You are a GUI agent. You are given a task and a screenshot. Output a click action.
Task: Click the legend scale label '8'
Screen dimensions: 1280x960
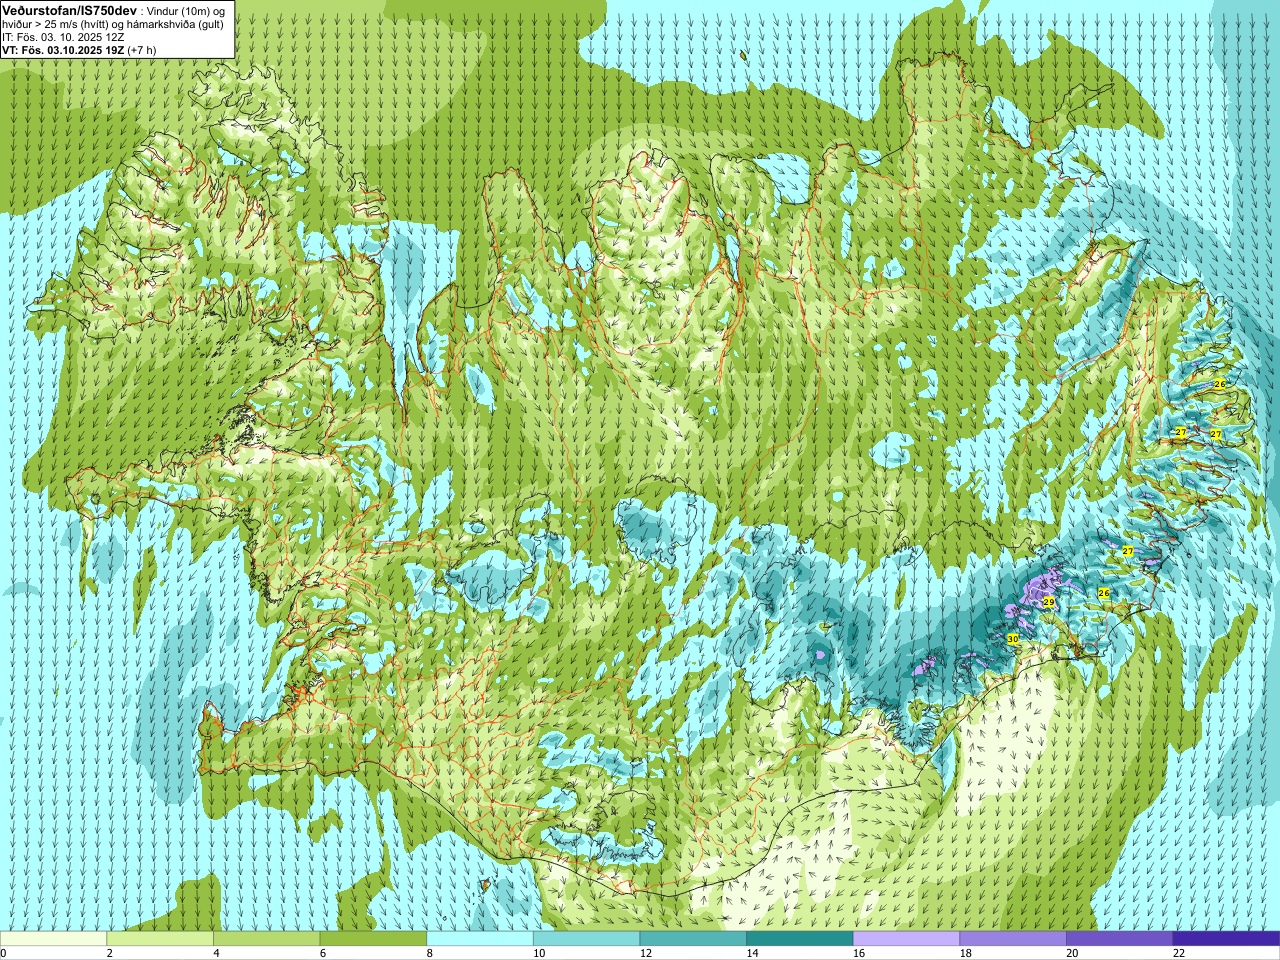[429, 953]
